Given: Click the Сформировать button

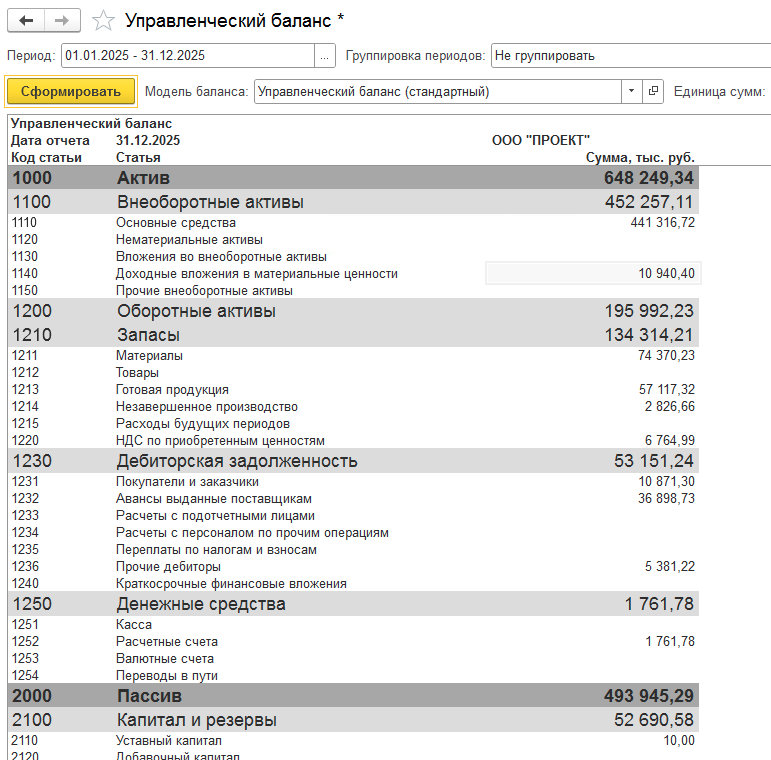Looking at the screenshot, I should (71, 91).
